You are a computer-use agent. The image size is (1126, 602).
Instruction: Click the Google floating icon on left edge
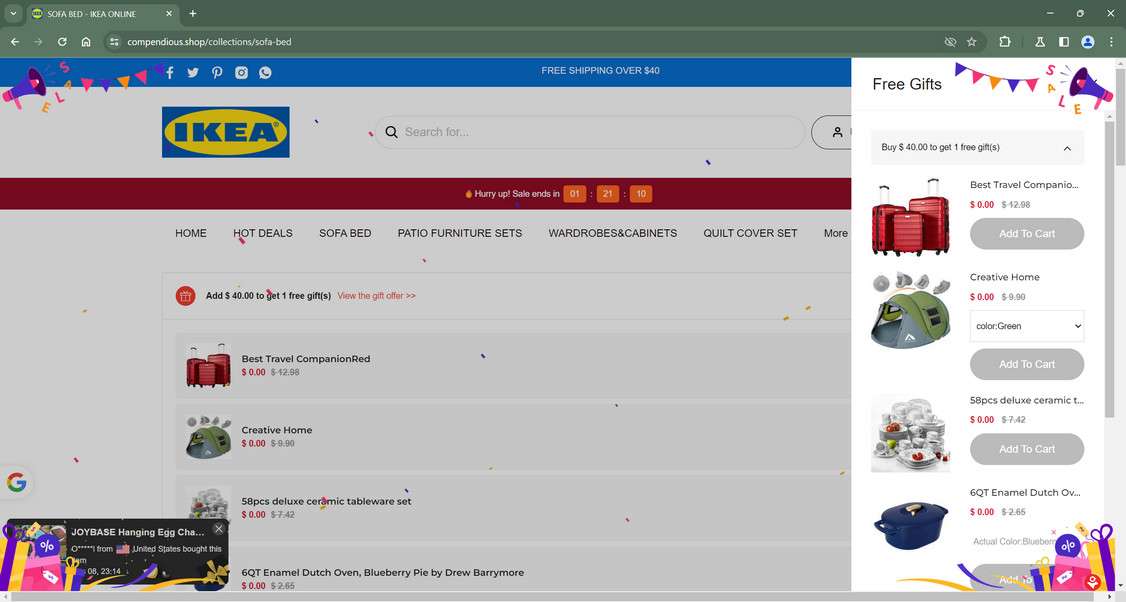click(17, 482)
